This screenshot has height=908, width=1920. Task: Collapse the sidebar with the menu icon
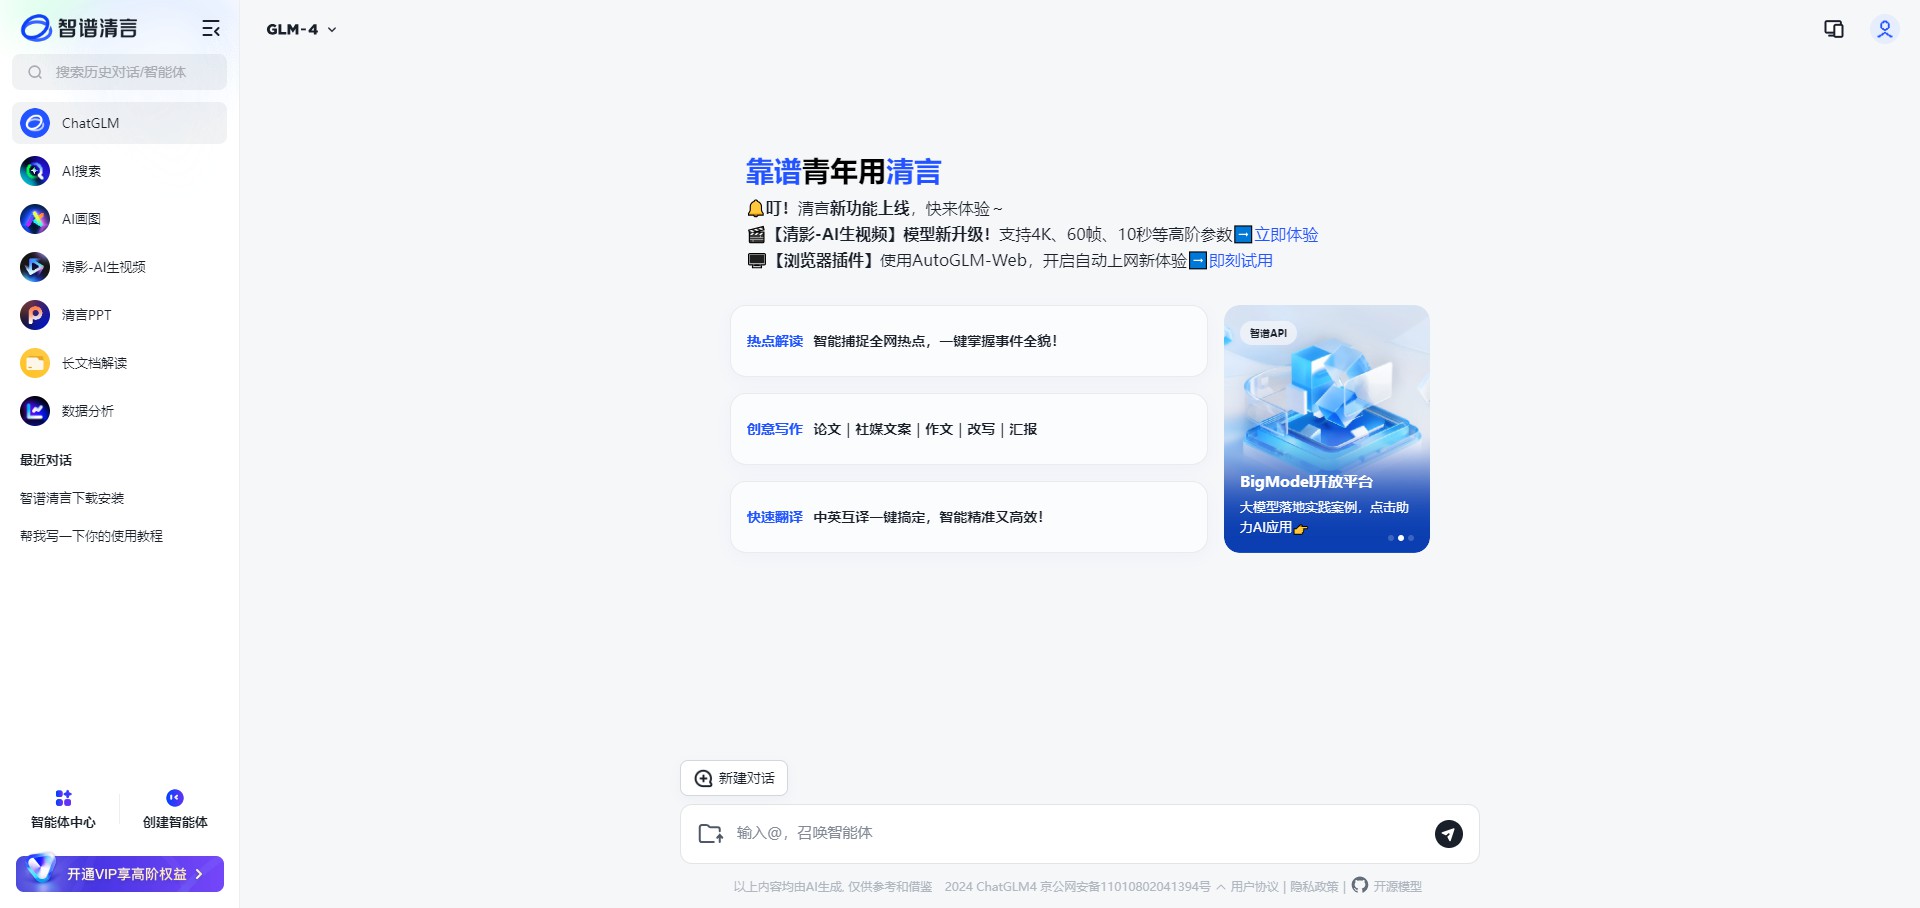(211, 29)
